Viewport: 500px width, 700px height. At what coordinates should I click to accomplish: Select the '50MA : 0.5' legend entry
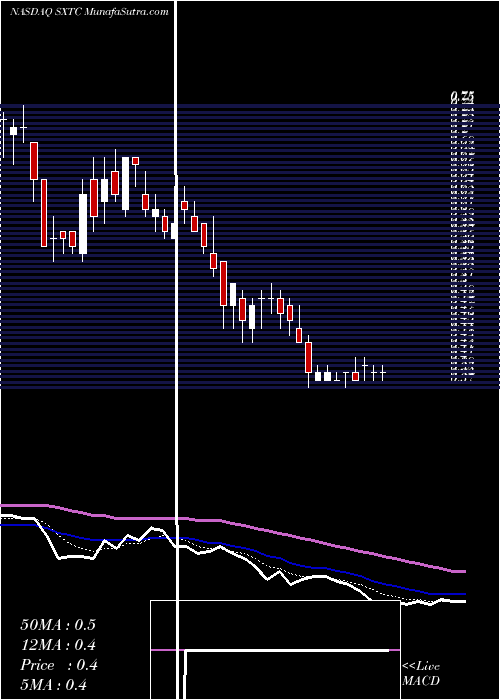58,625
